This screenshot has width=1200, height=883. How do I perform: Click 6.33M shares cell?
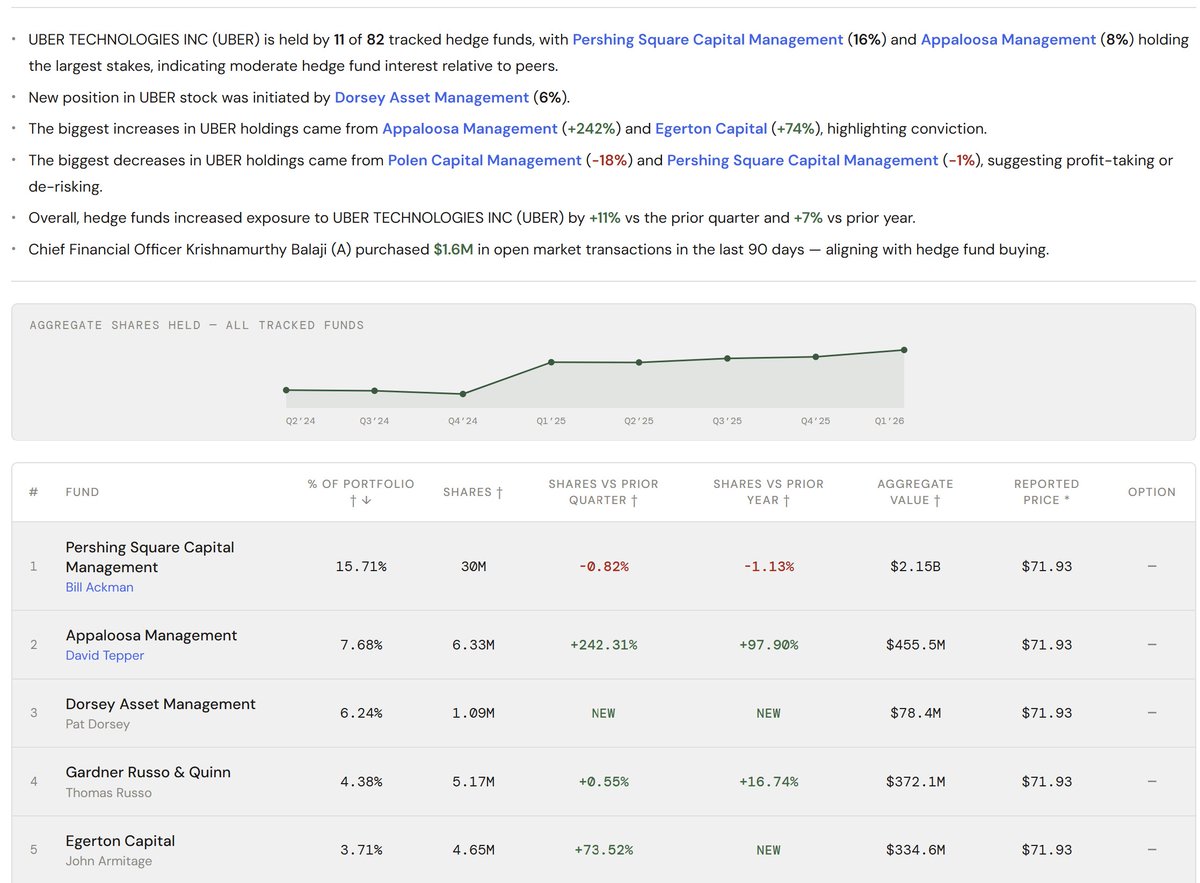point(473,645)
